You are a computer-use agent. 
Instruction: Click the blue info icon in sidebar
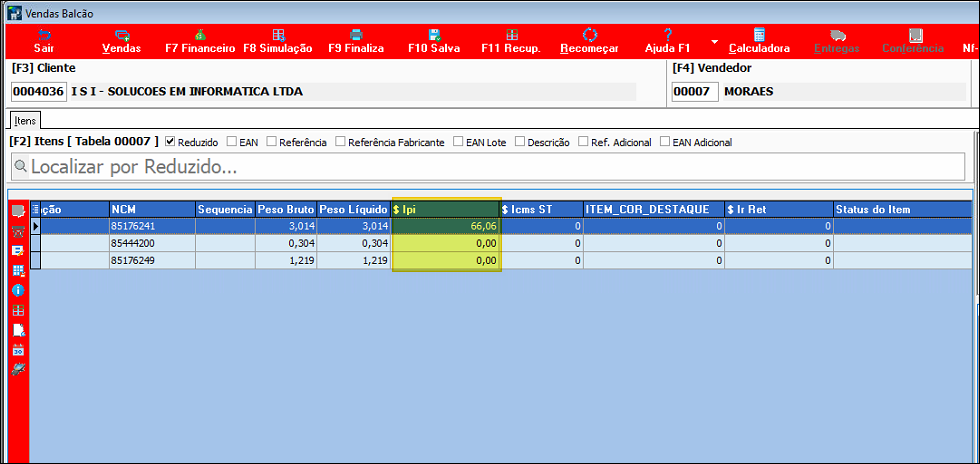[18, 290]
